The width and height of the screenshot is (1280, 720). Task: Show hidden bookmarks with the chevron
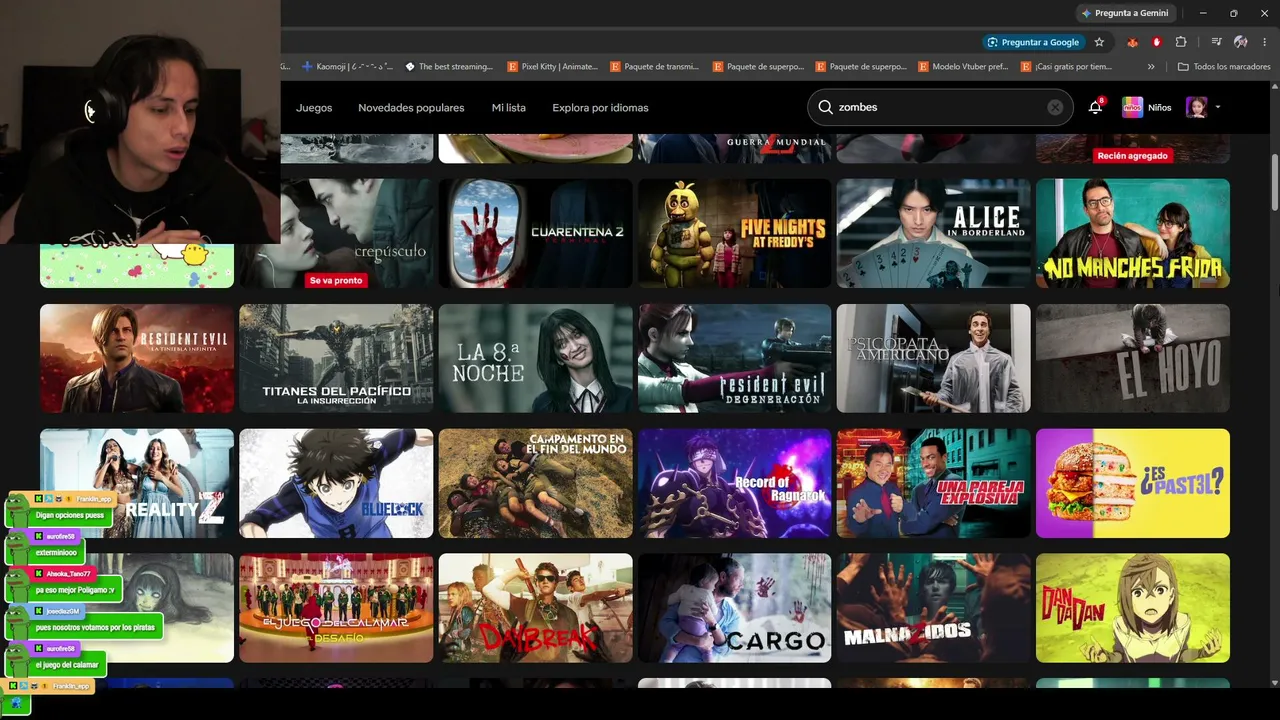[x=1151, y=67]
